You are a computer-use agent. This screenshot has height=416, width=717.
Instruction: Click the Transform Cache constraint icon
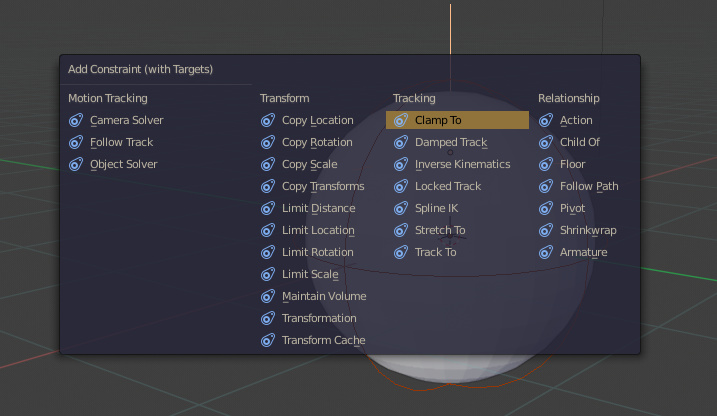coord(268,340)
